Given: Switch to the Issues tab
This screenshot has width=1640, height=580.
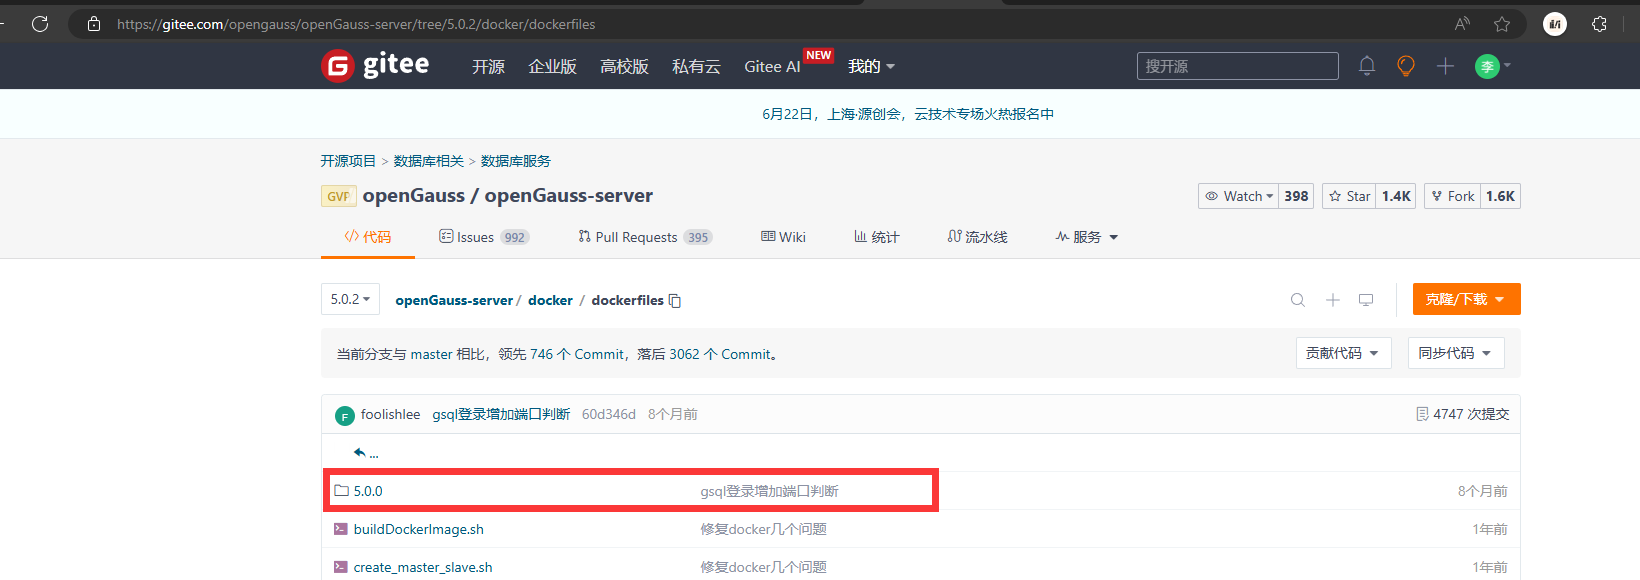Looking at the screenshot, I should click(x=484, y=237).
